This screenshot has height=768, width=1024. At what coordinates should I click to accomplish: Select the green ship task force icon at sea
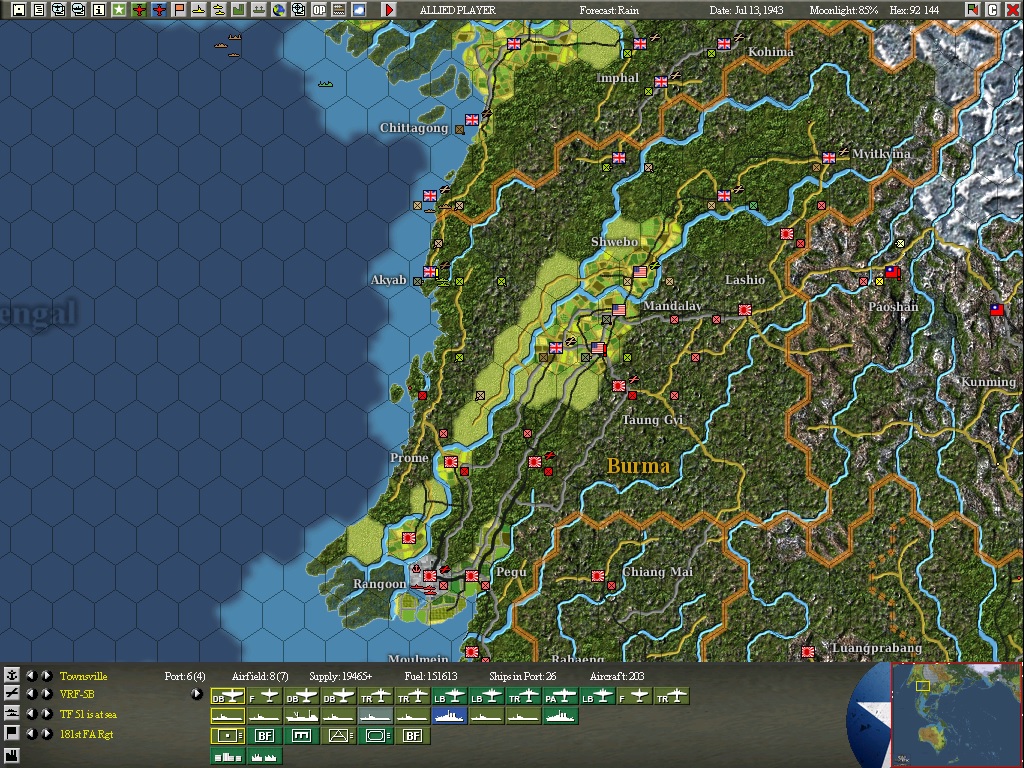(x=325, y=84)
